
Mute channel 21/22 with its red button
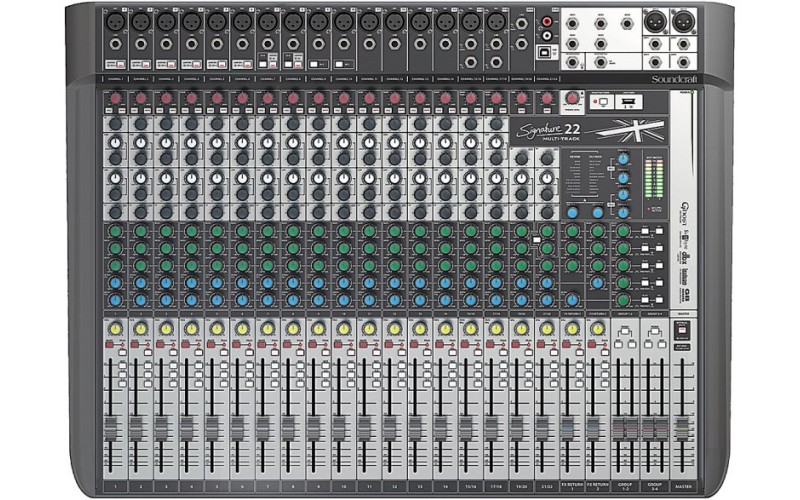click(540, 345)
